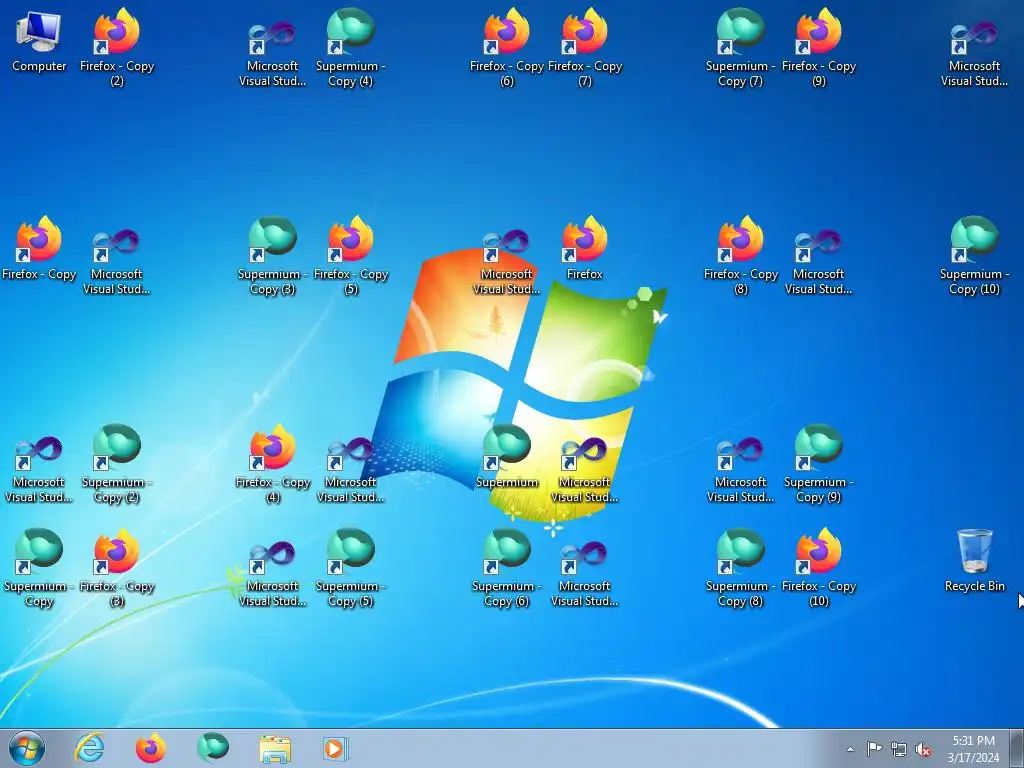Launch Internet Explorer from the taskbar
This screenshot has height=768, width=1024.
tap(89, 748)
